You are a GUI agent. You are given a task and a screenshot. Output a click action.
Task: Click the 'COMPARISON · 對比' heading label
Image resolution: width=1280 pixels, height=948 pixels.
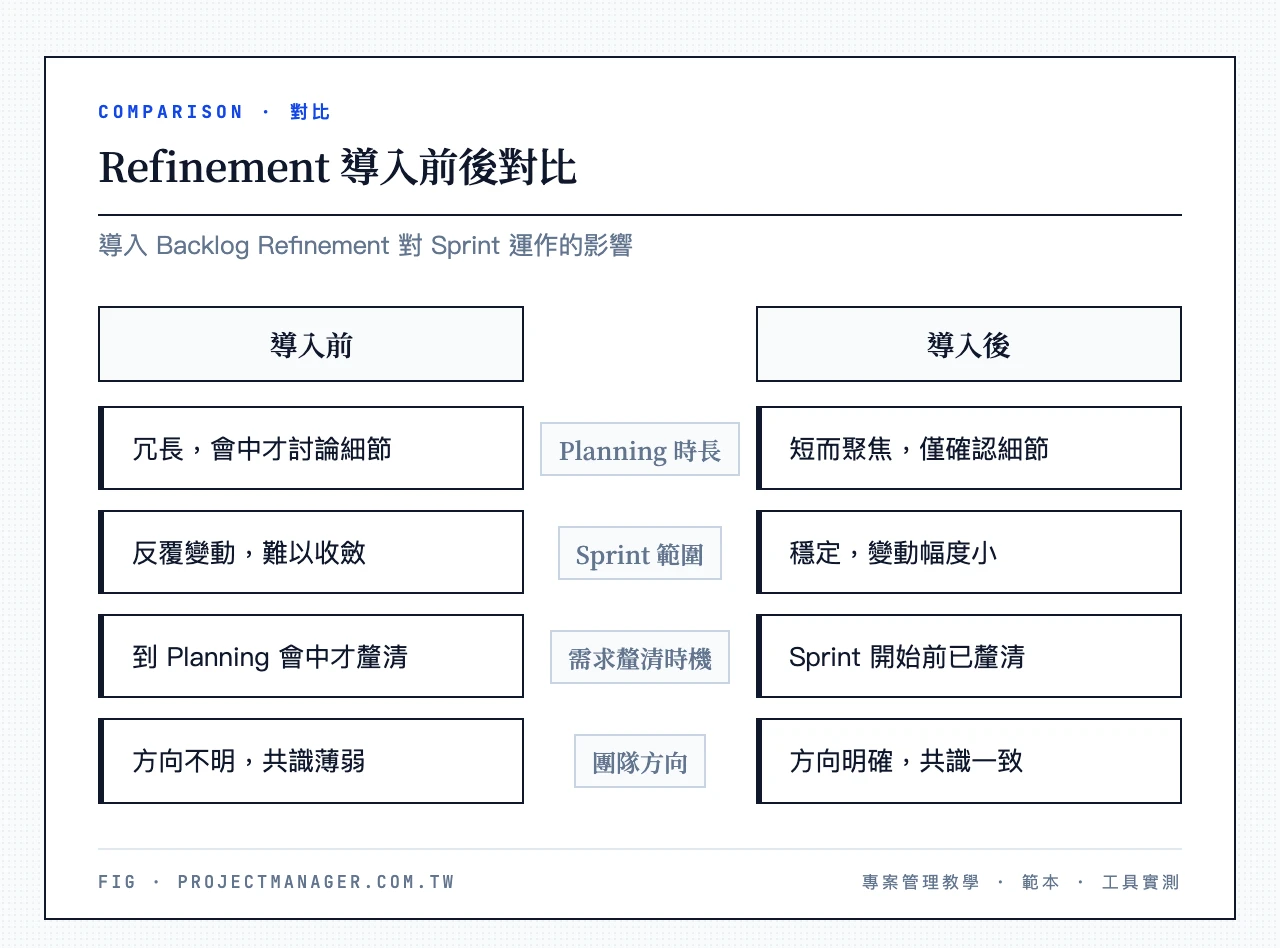tap(214, 112)
